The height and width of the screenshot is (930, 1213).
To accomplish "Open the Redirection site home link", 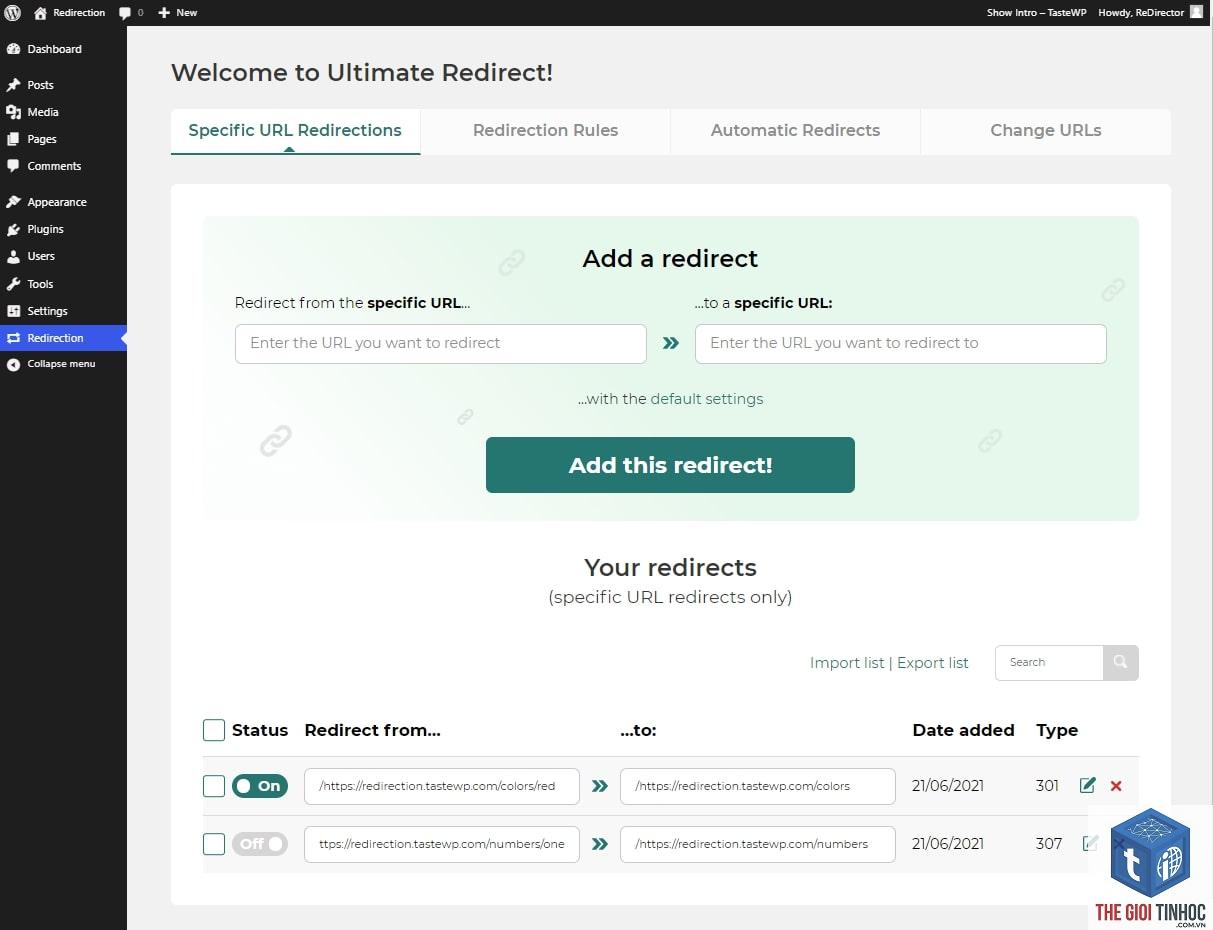I will coord(70,13).
